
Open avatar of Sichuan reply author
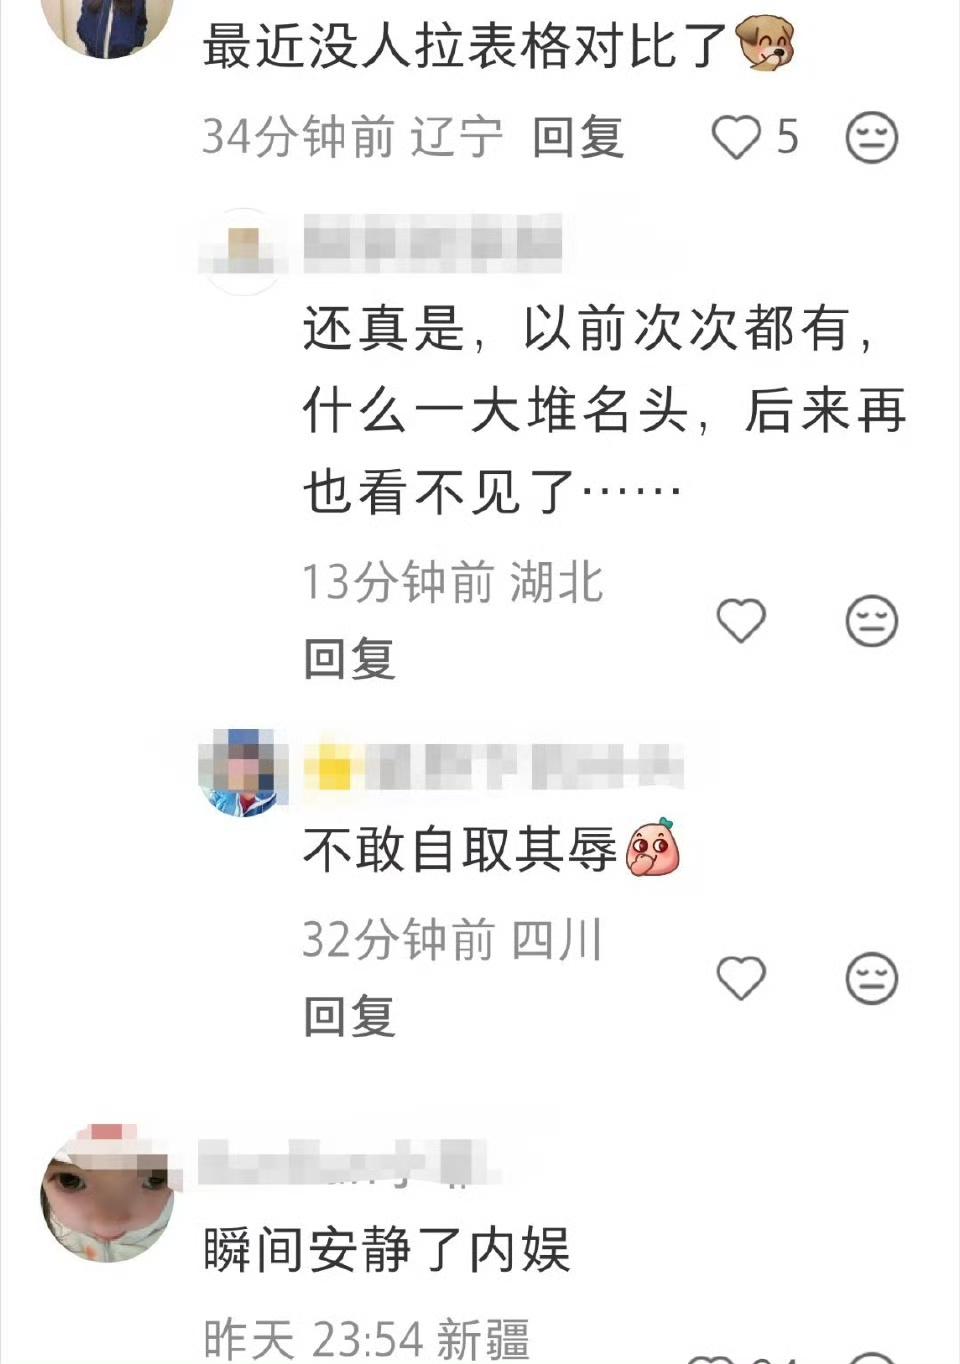pos(243,772)
